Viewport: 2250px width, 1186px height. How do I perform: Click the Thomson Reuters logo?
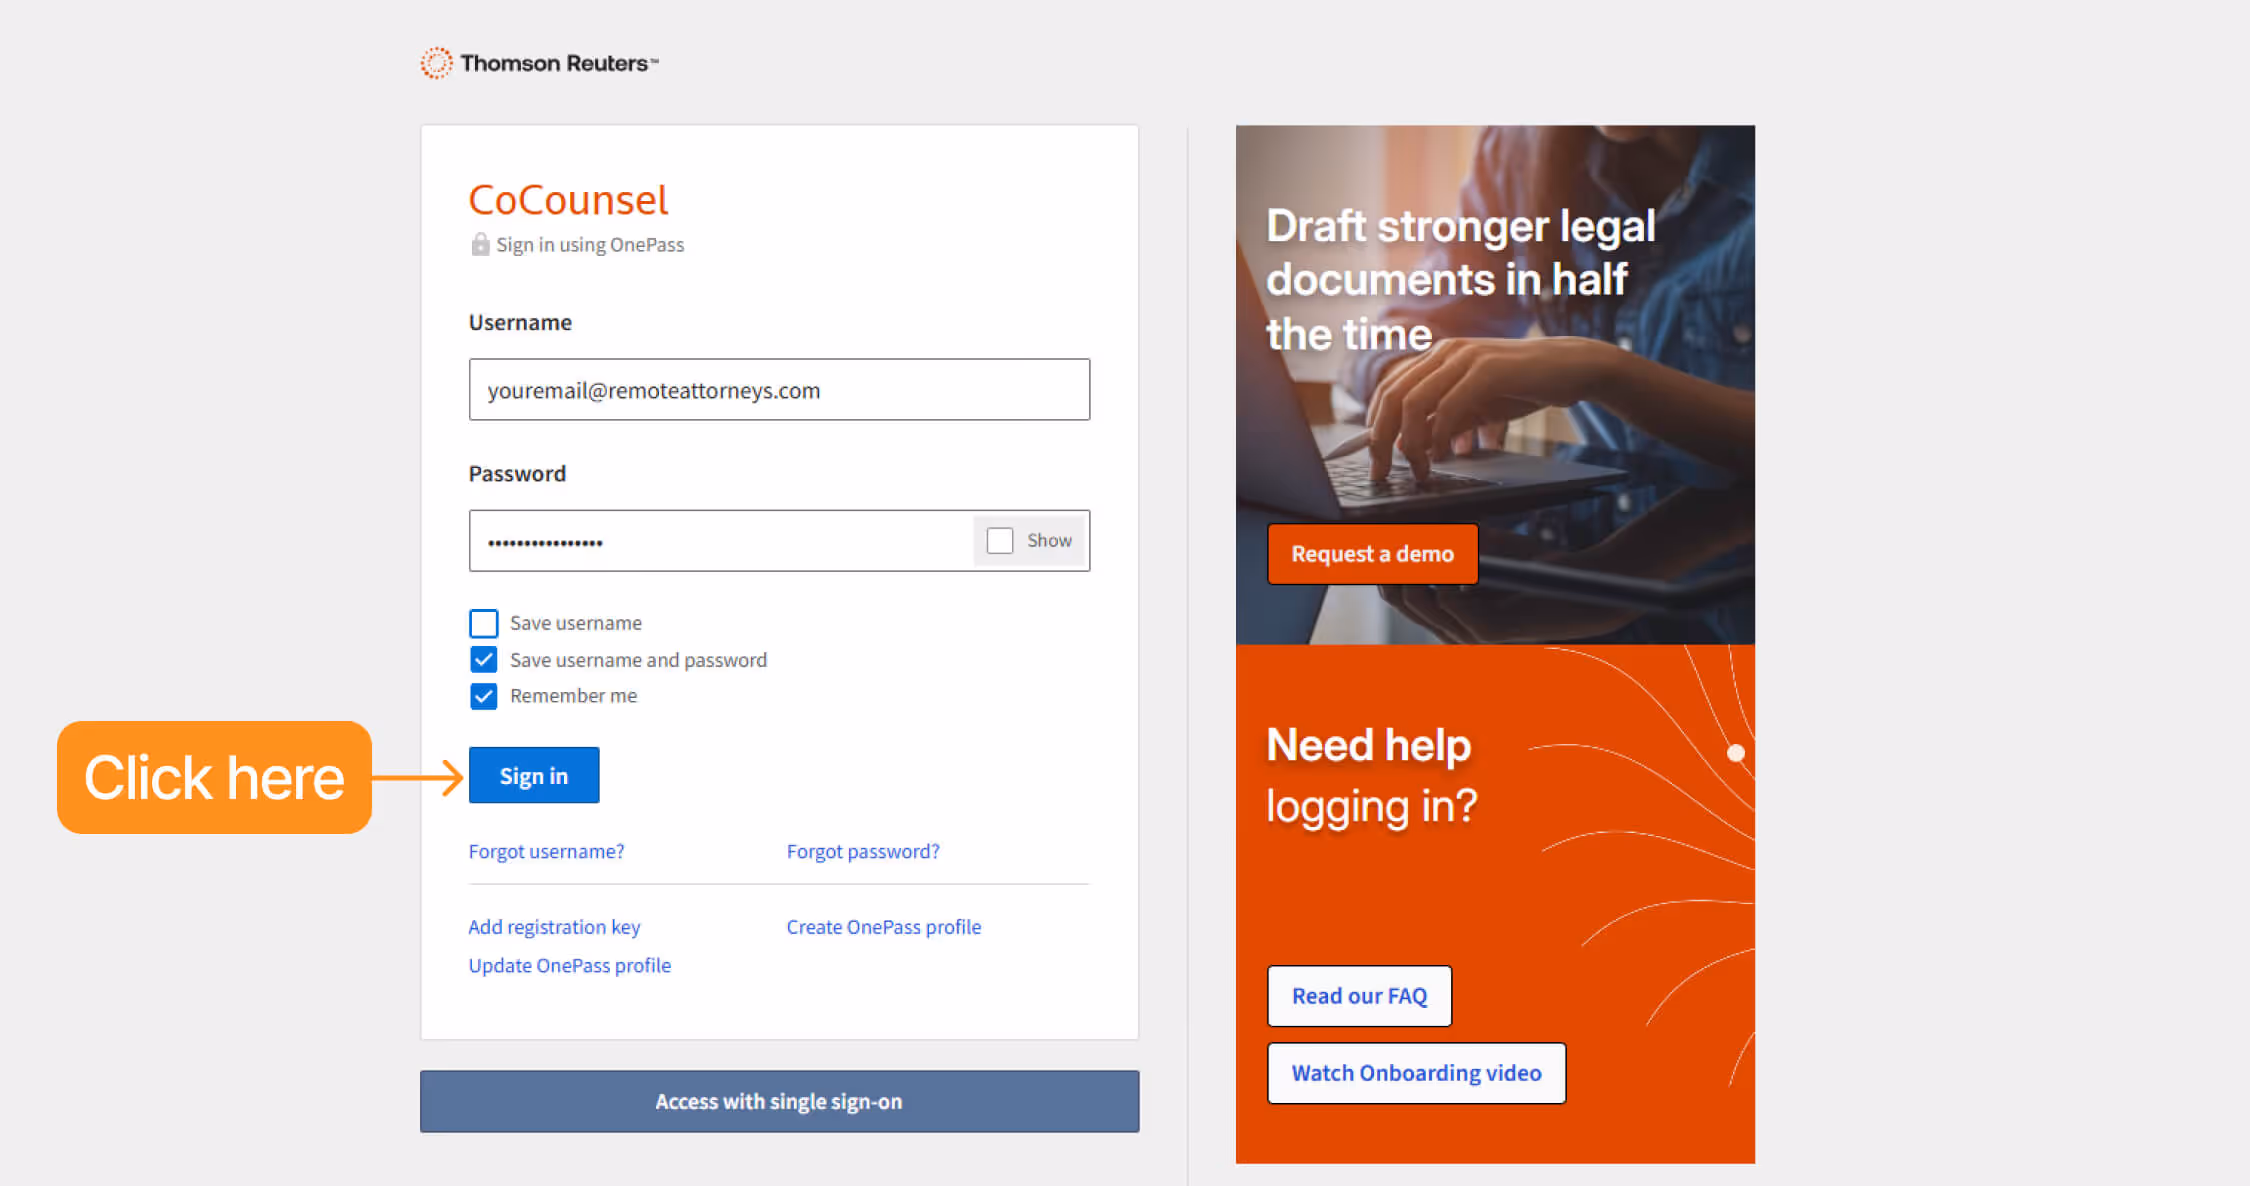point(539,62)
